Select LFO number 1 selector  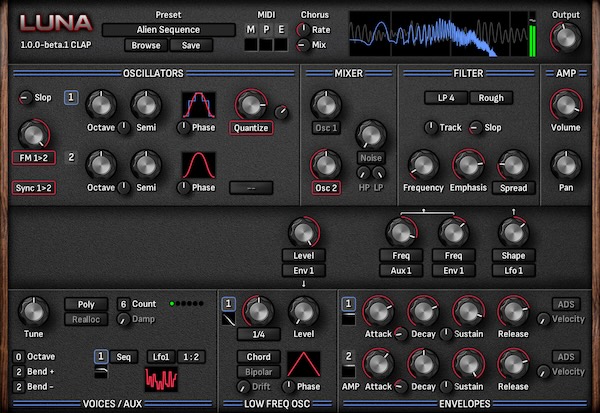click(x=229, y=304)
